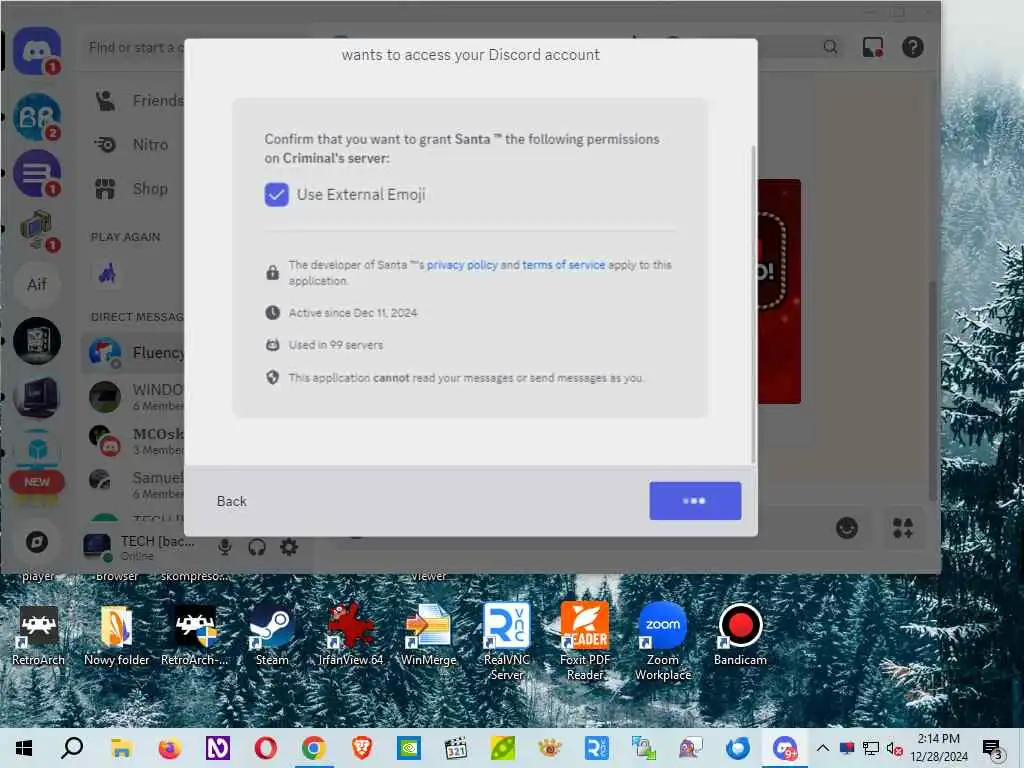Open NVIDIA app from the taskbar
The width and height of the screenshot is (1024, 768).
[x=409, y=748]
